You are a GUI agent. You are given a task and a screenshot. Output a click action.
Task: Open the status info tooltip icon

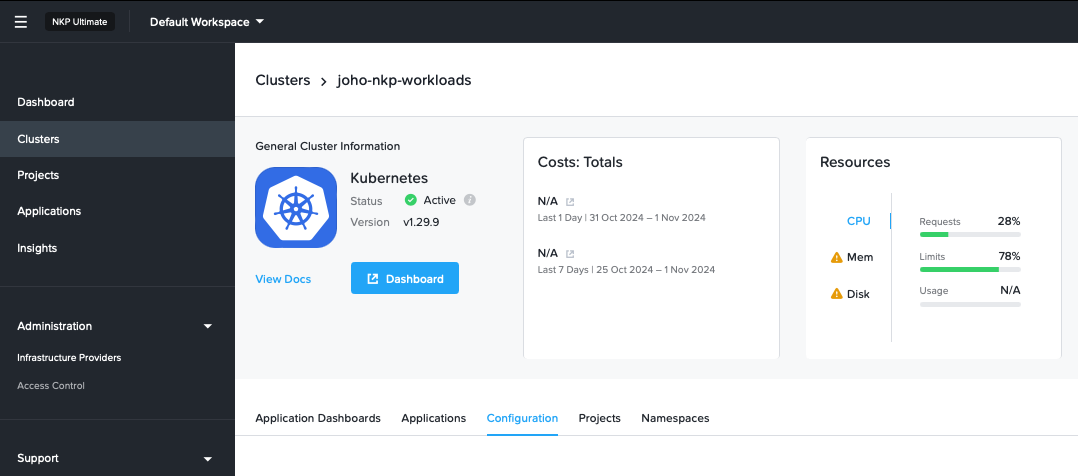[470, 200]
